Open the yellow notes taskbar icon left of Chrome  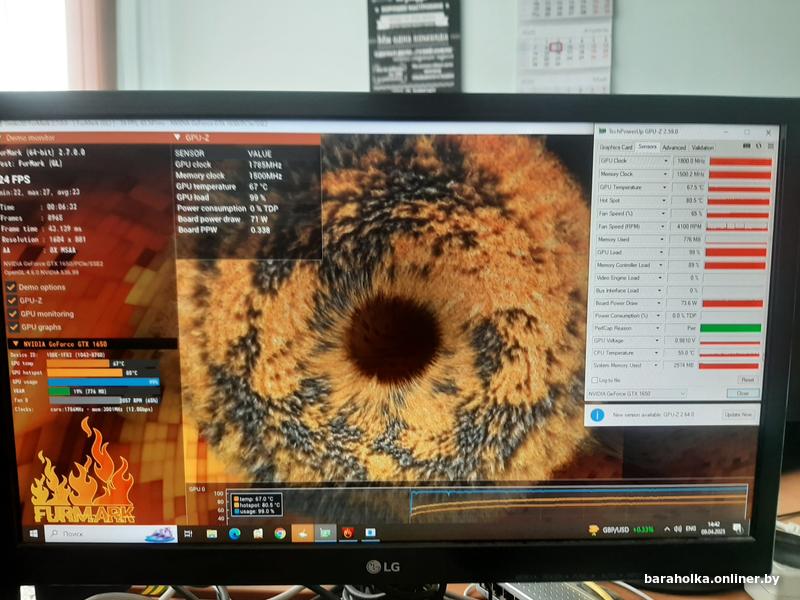(x=258, y=534)
